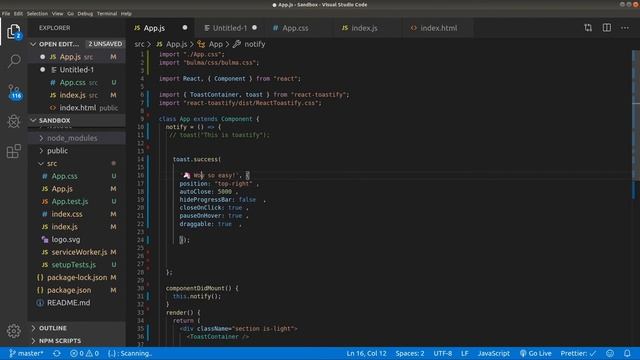Open the Manage gear in activity bar

point(13,331)
